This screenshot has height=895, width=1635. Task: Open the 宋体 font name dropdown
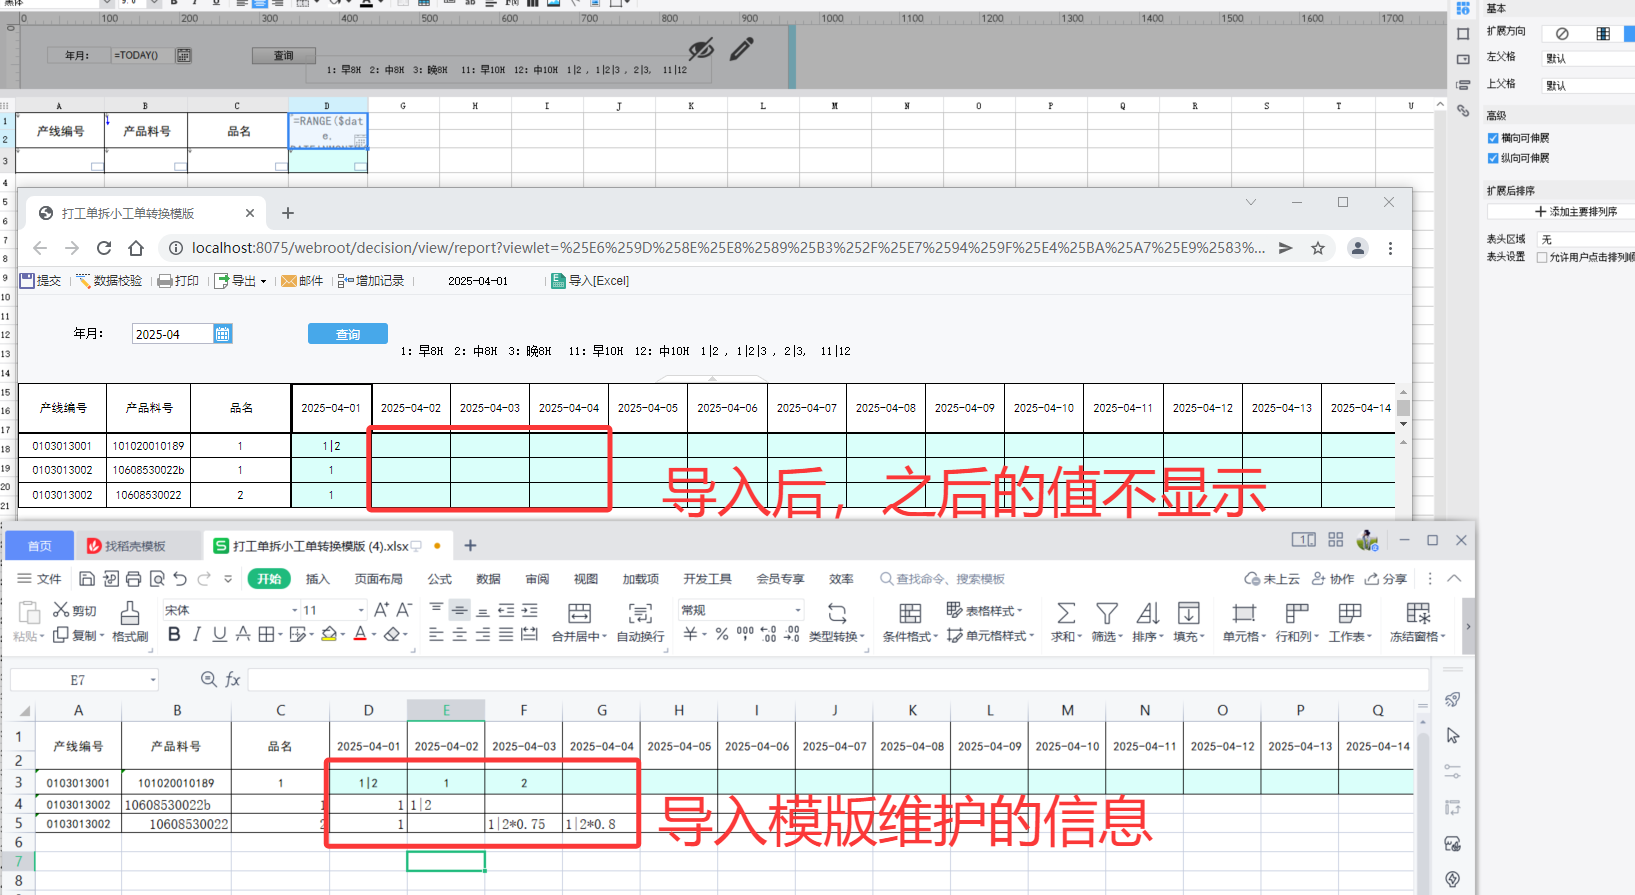[x=295, y=610]
